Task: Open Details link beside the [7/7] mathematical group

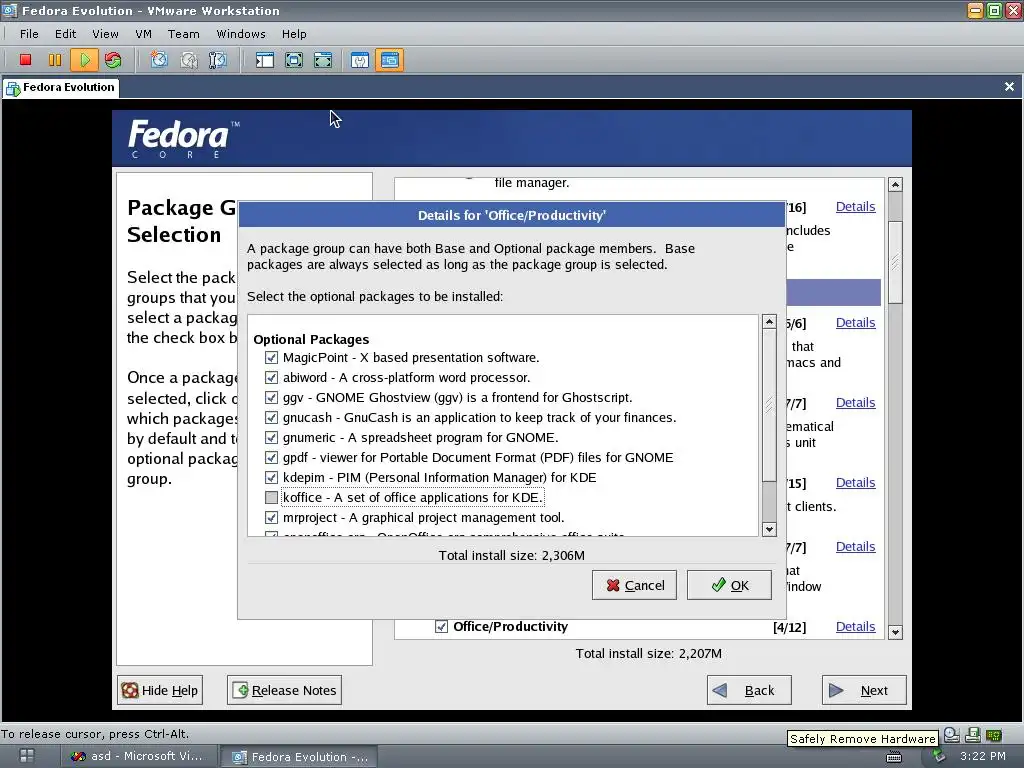Action: (855, 403)
